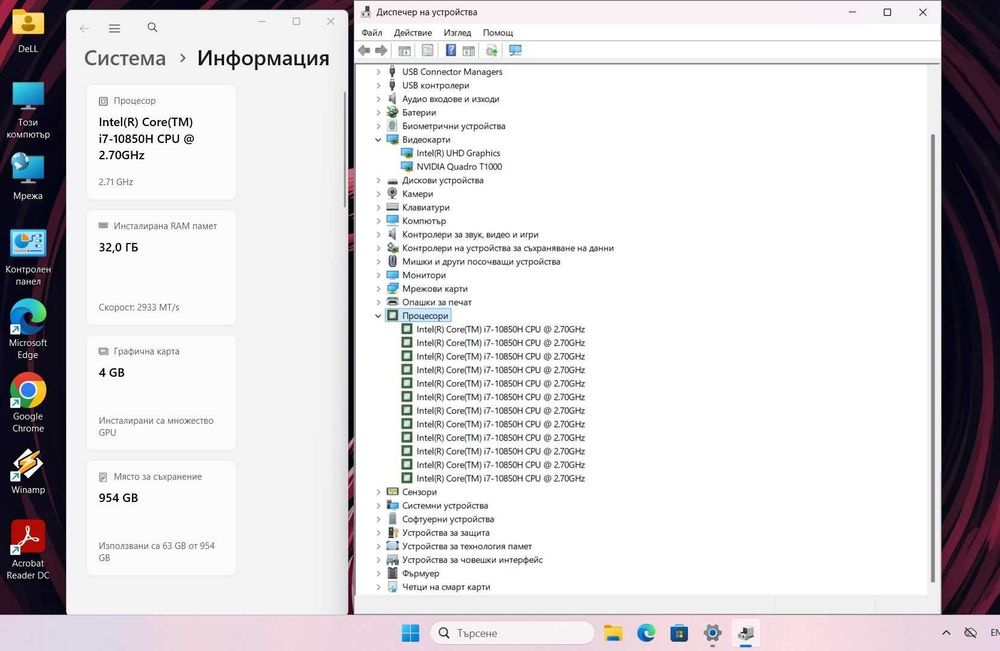Image resolution: width=1000 pixels, height=651 pixels.
Task: Expand the Мрежови карти node
Action: (x=378, y=289)
